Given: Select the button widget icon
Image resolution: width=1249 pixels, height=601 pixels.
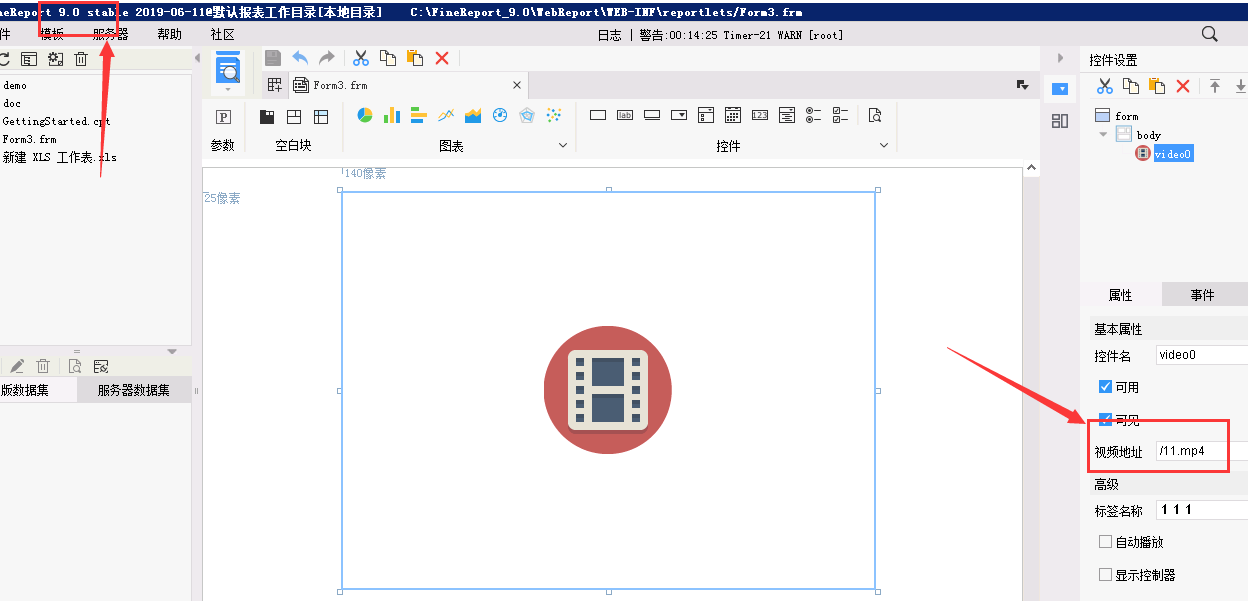Looking at the screenshot, I should pos(652,115).
